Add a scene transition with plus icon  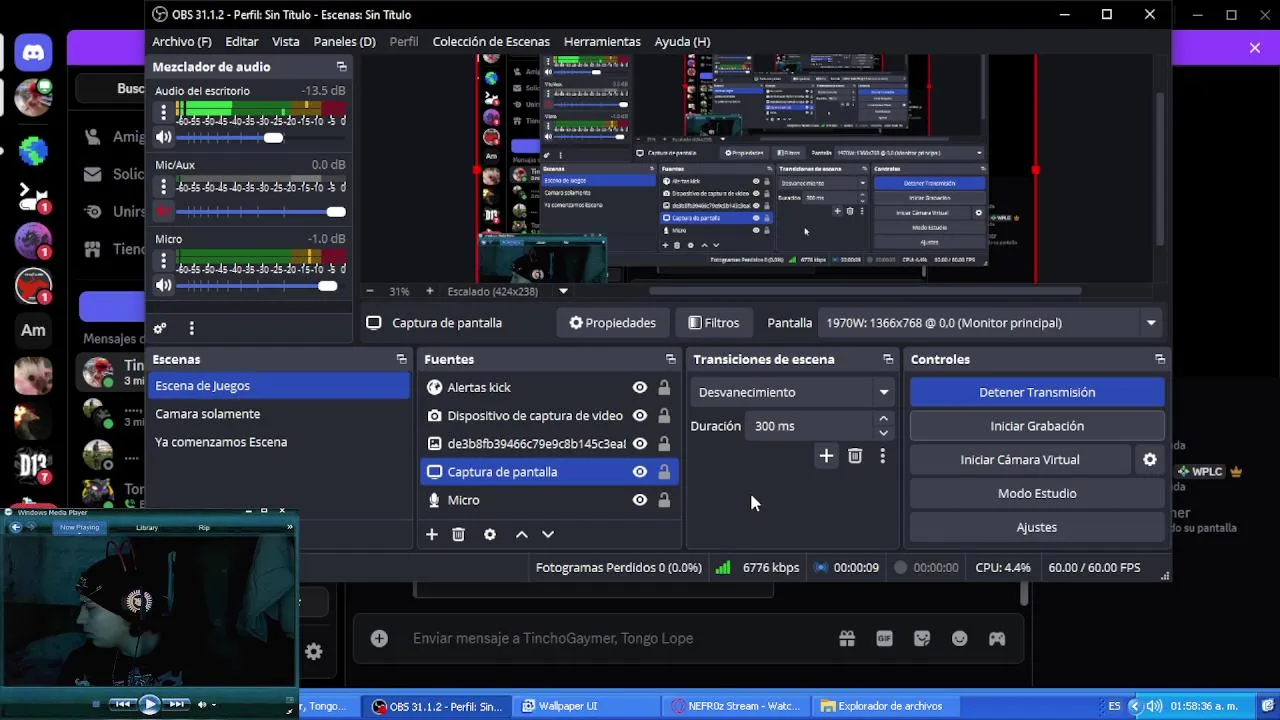click(x=826, y=456)
